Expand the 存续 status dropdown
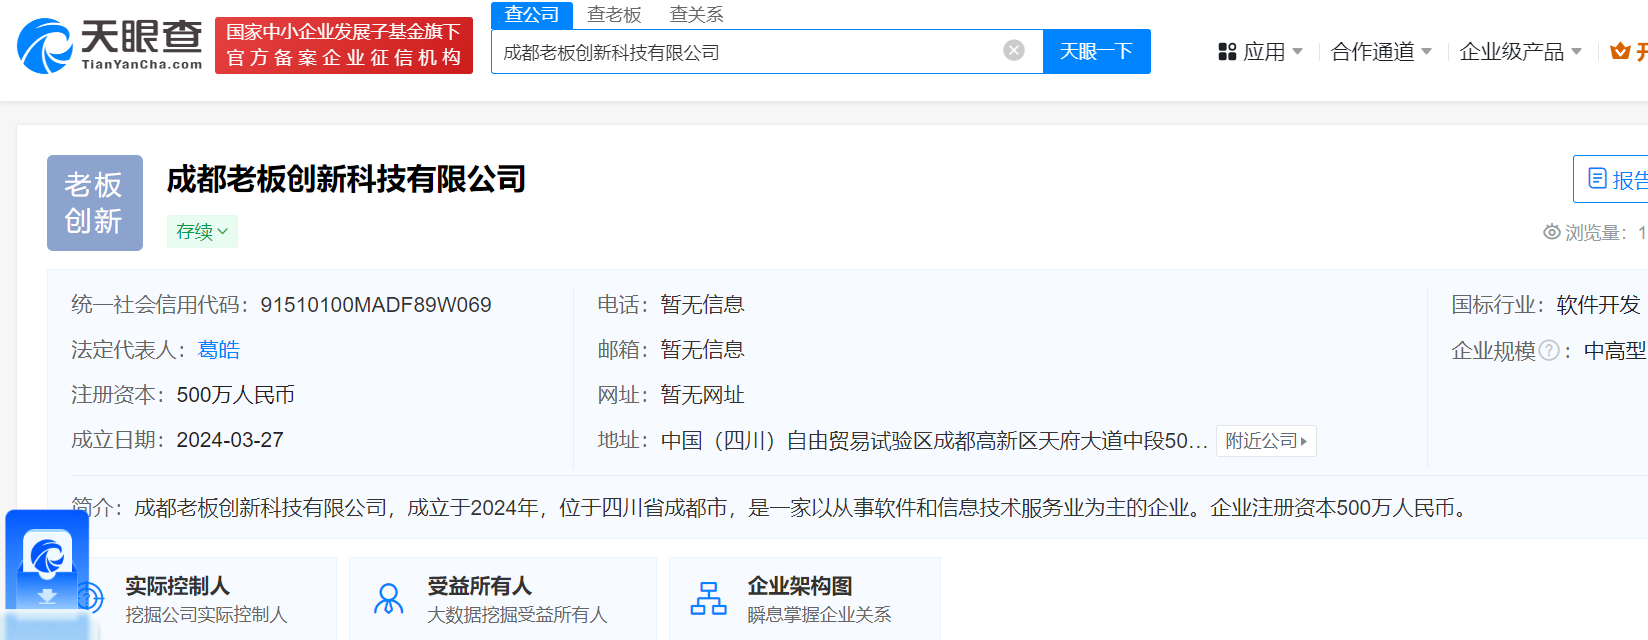Image resolution: width=1648 pixels, height=640 pixels. coord(202,232)
